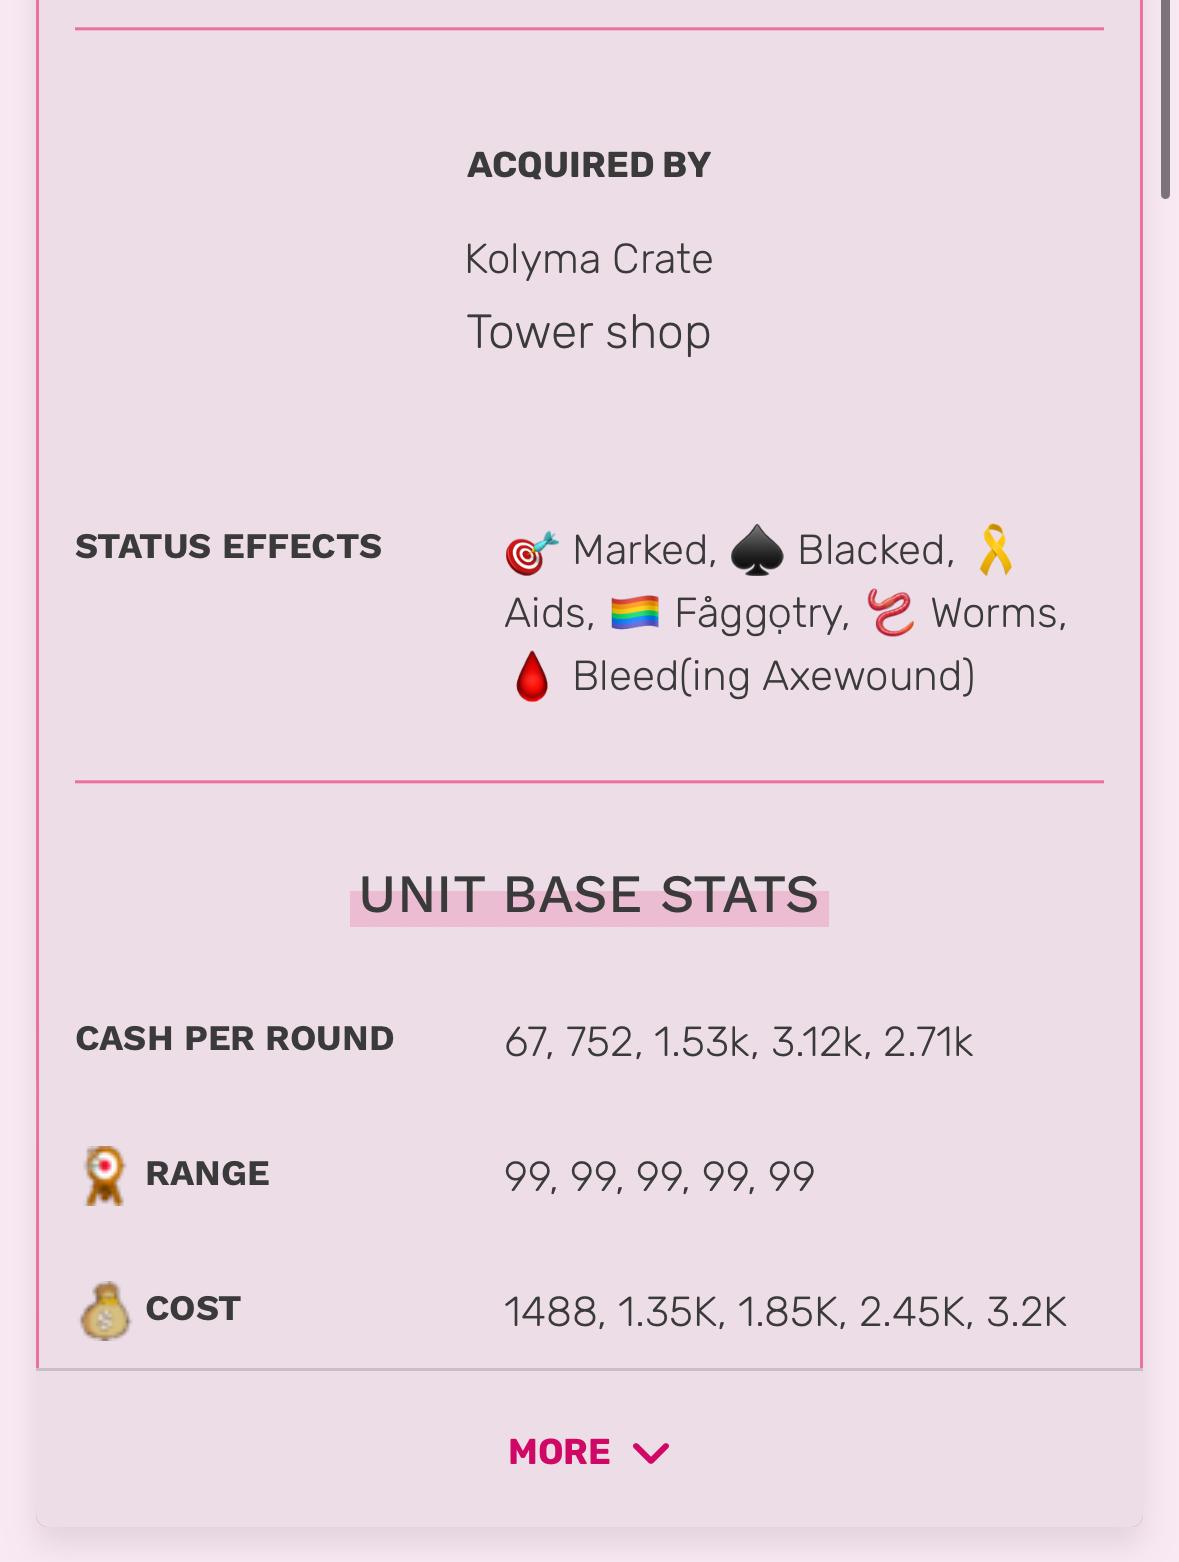The width and height of the screenshot is (1179, 1562).
Task: Click the cost values row
Action: (x=786, y=1312)
